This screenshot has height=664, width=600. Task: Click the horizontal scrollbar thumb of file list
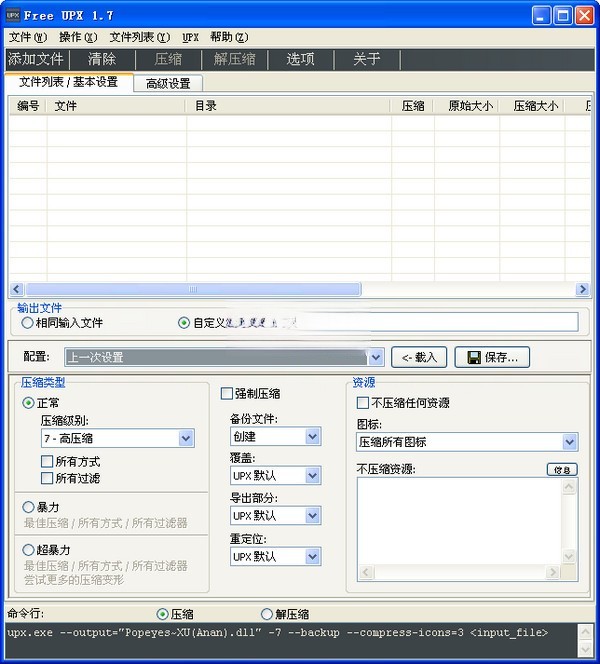[193, 289]
